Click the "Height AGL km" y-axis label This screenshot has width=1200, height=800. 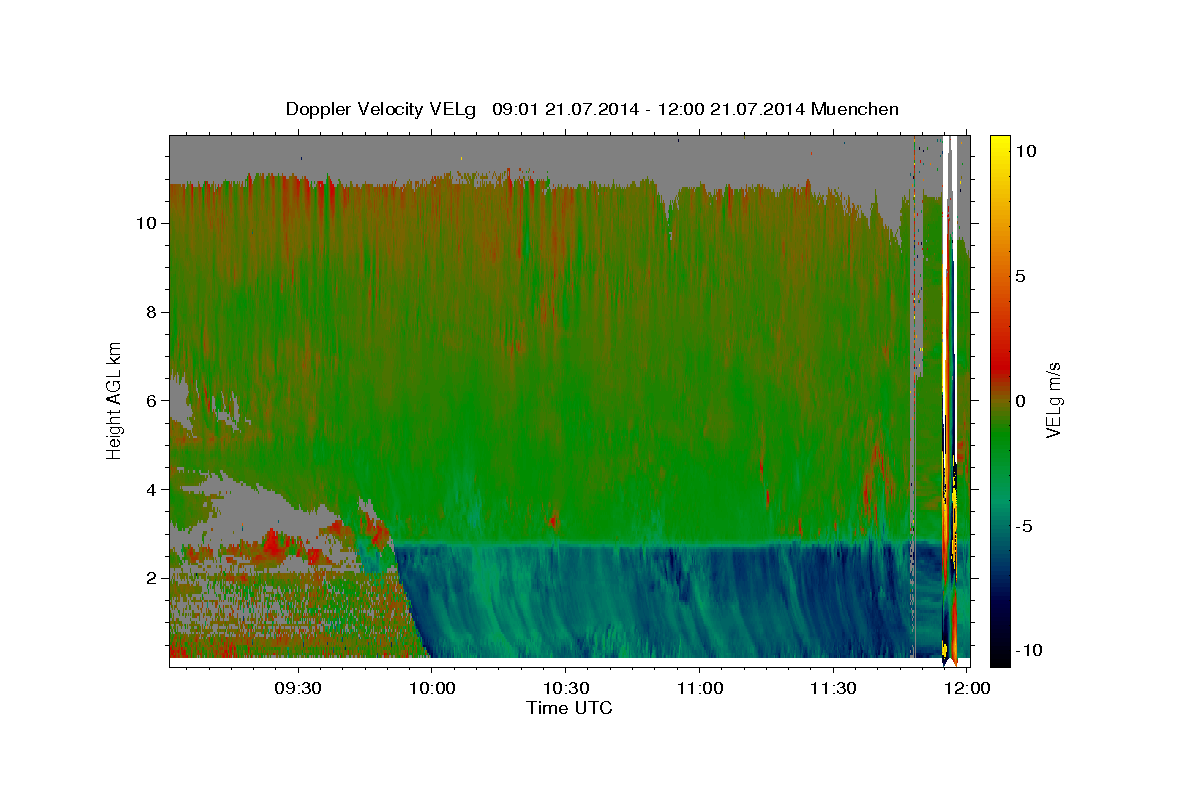[115, 399]
